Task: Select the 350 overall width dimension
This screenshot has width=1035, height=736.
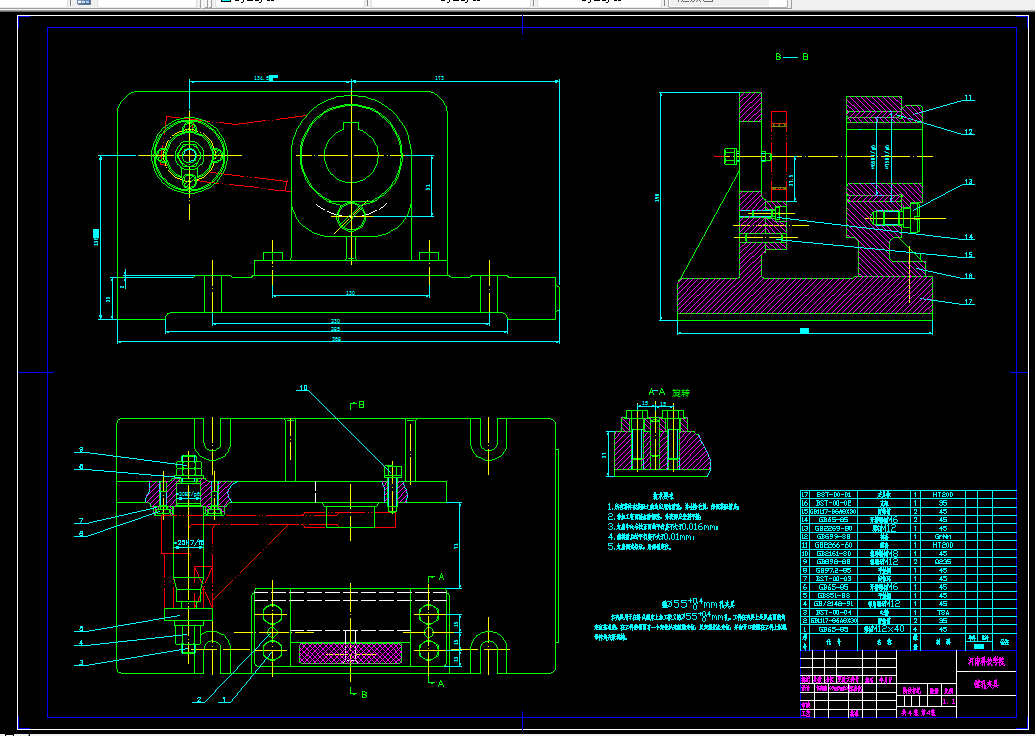Action: click(x=336, y=339)
